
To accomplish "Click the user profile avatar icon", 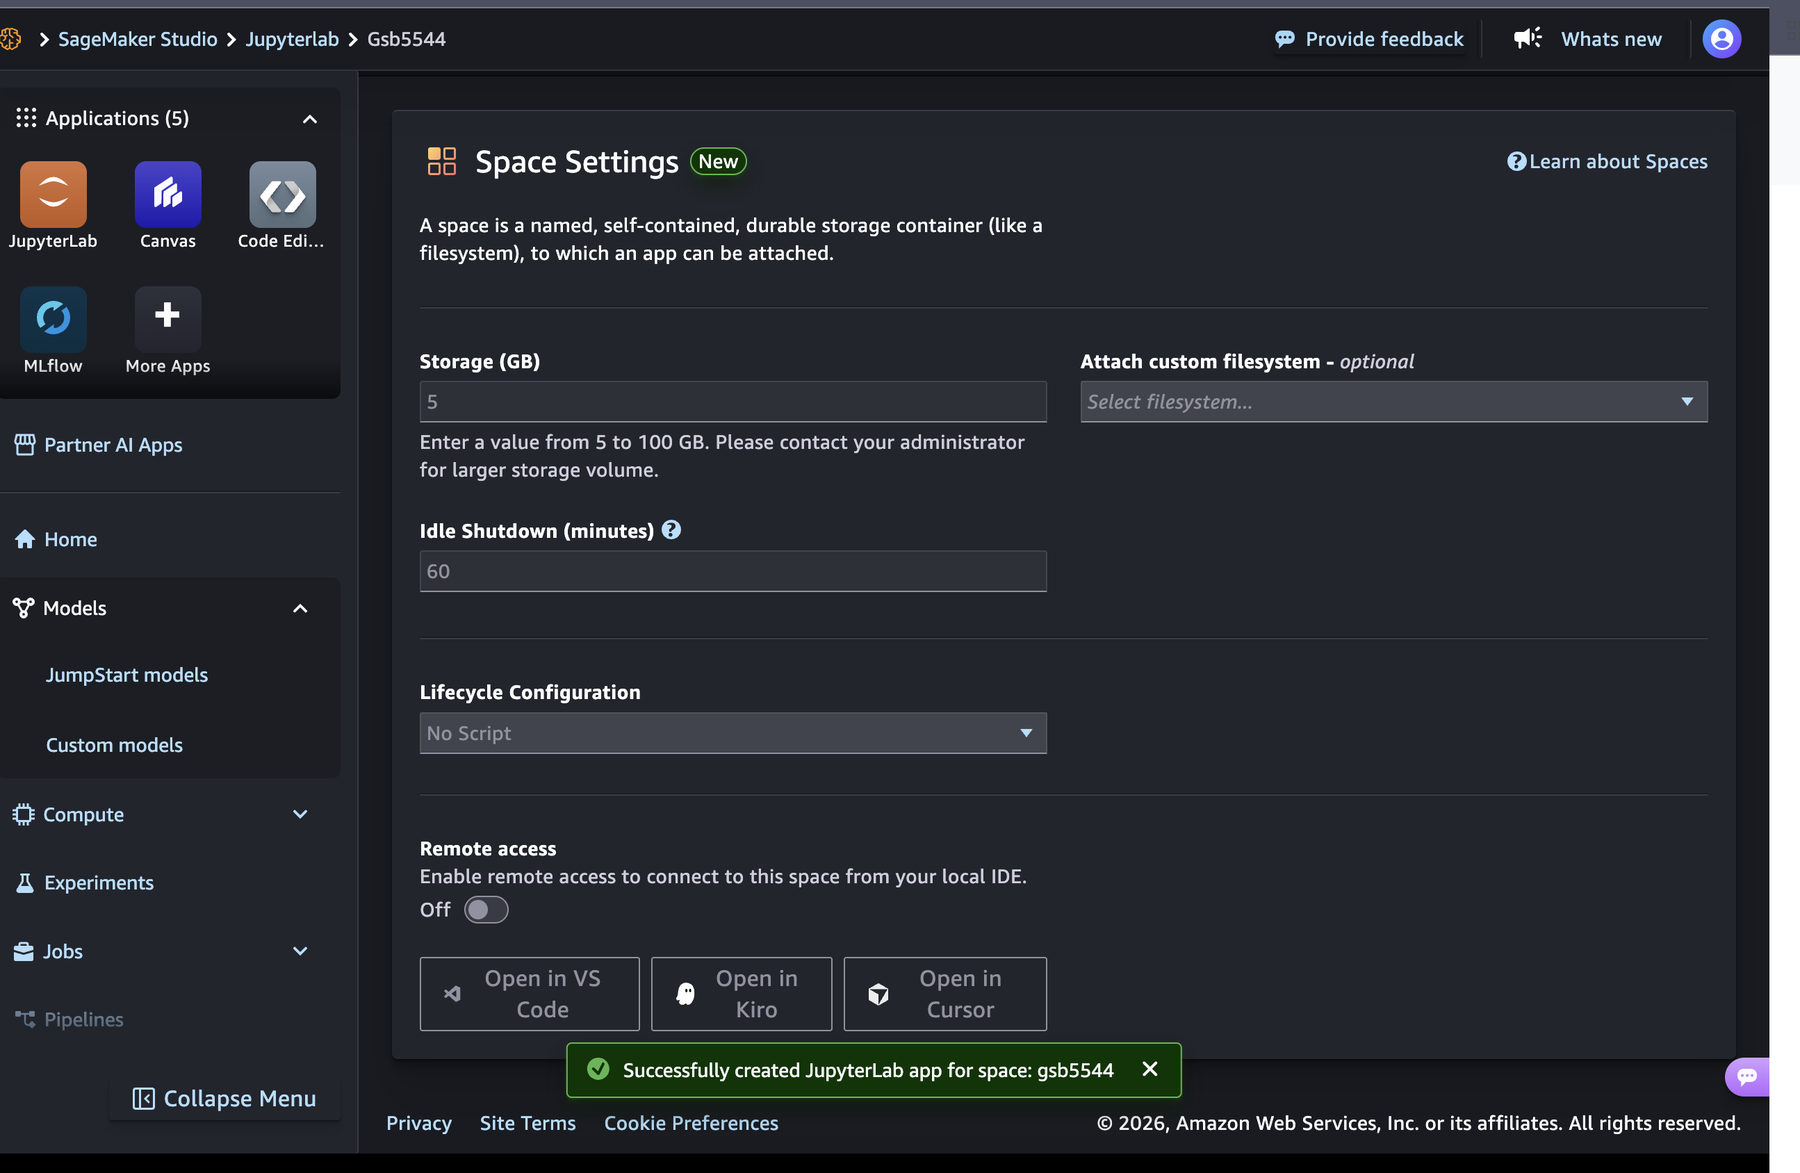I will pos(1721,39).
